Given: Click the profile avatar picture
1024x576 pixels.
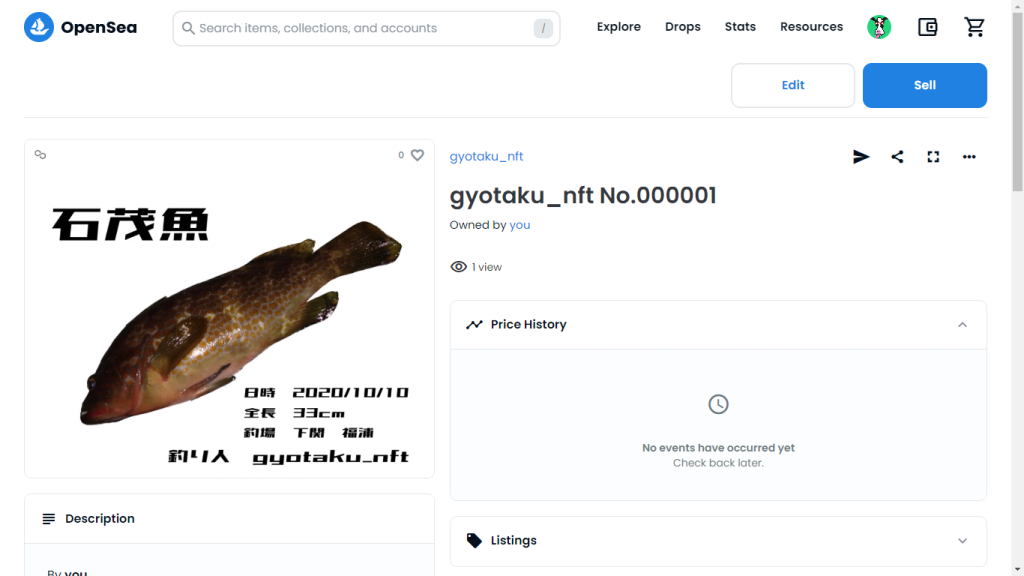Looking at the screenshot, I should (x=879, y=27).
